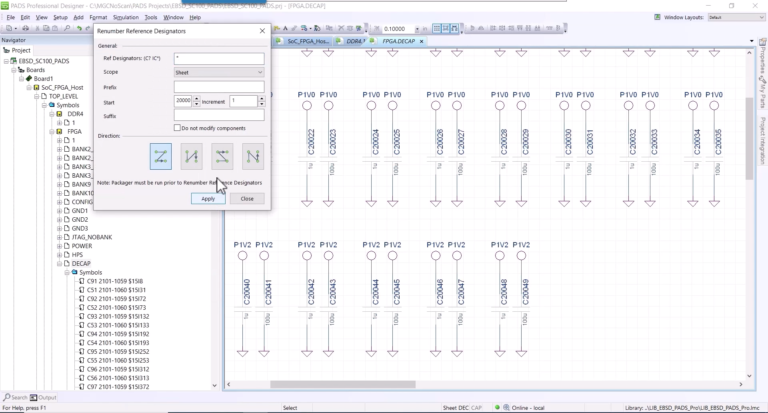Click the Undo arrow toolbar icon
Screen dimensions: 768x413
click(x=79, y=29)
